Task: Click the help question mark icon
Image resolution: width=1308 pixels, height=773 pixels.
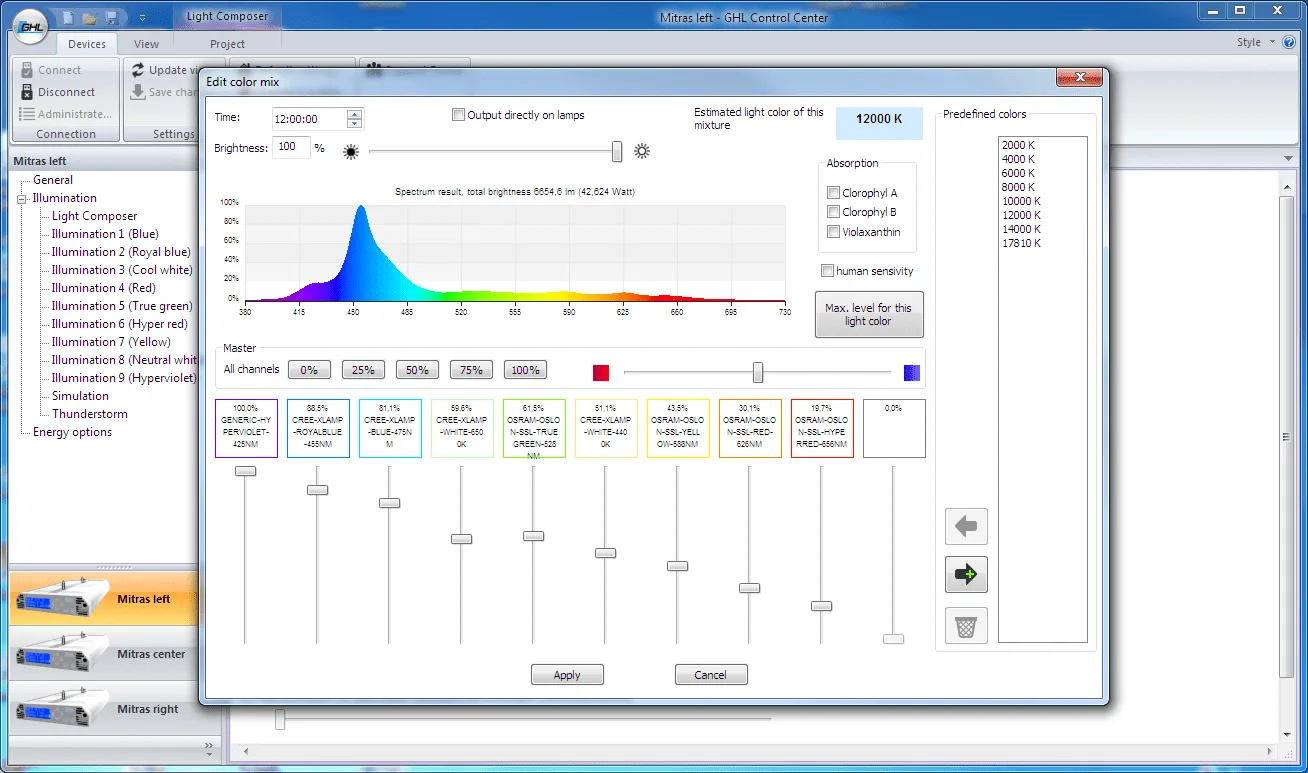Action: pos(1289,42)
